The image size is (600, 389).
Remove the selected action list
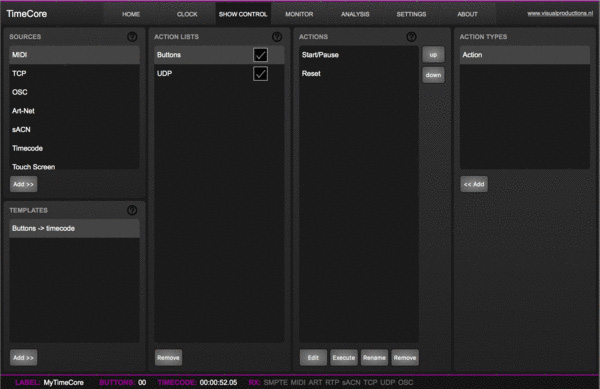[x=168, y=358]
